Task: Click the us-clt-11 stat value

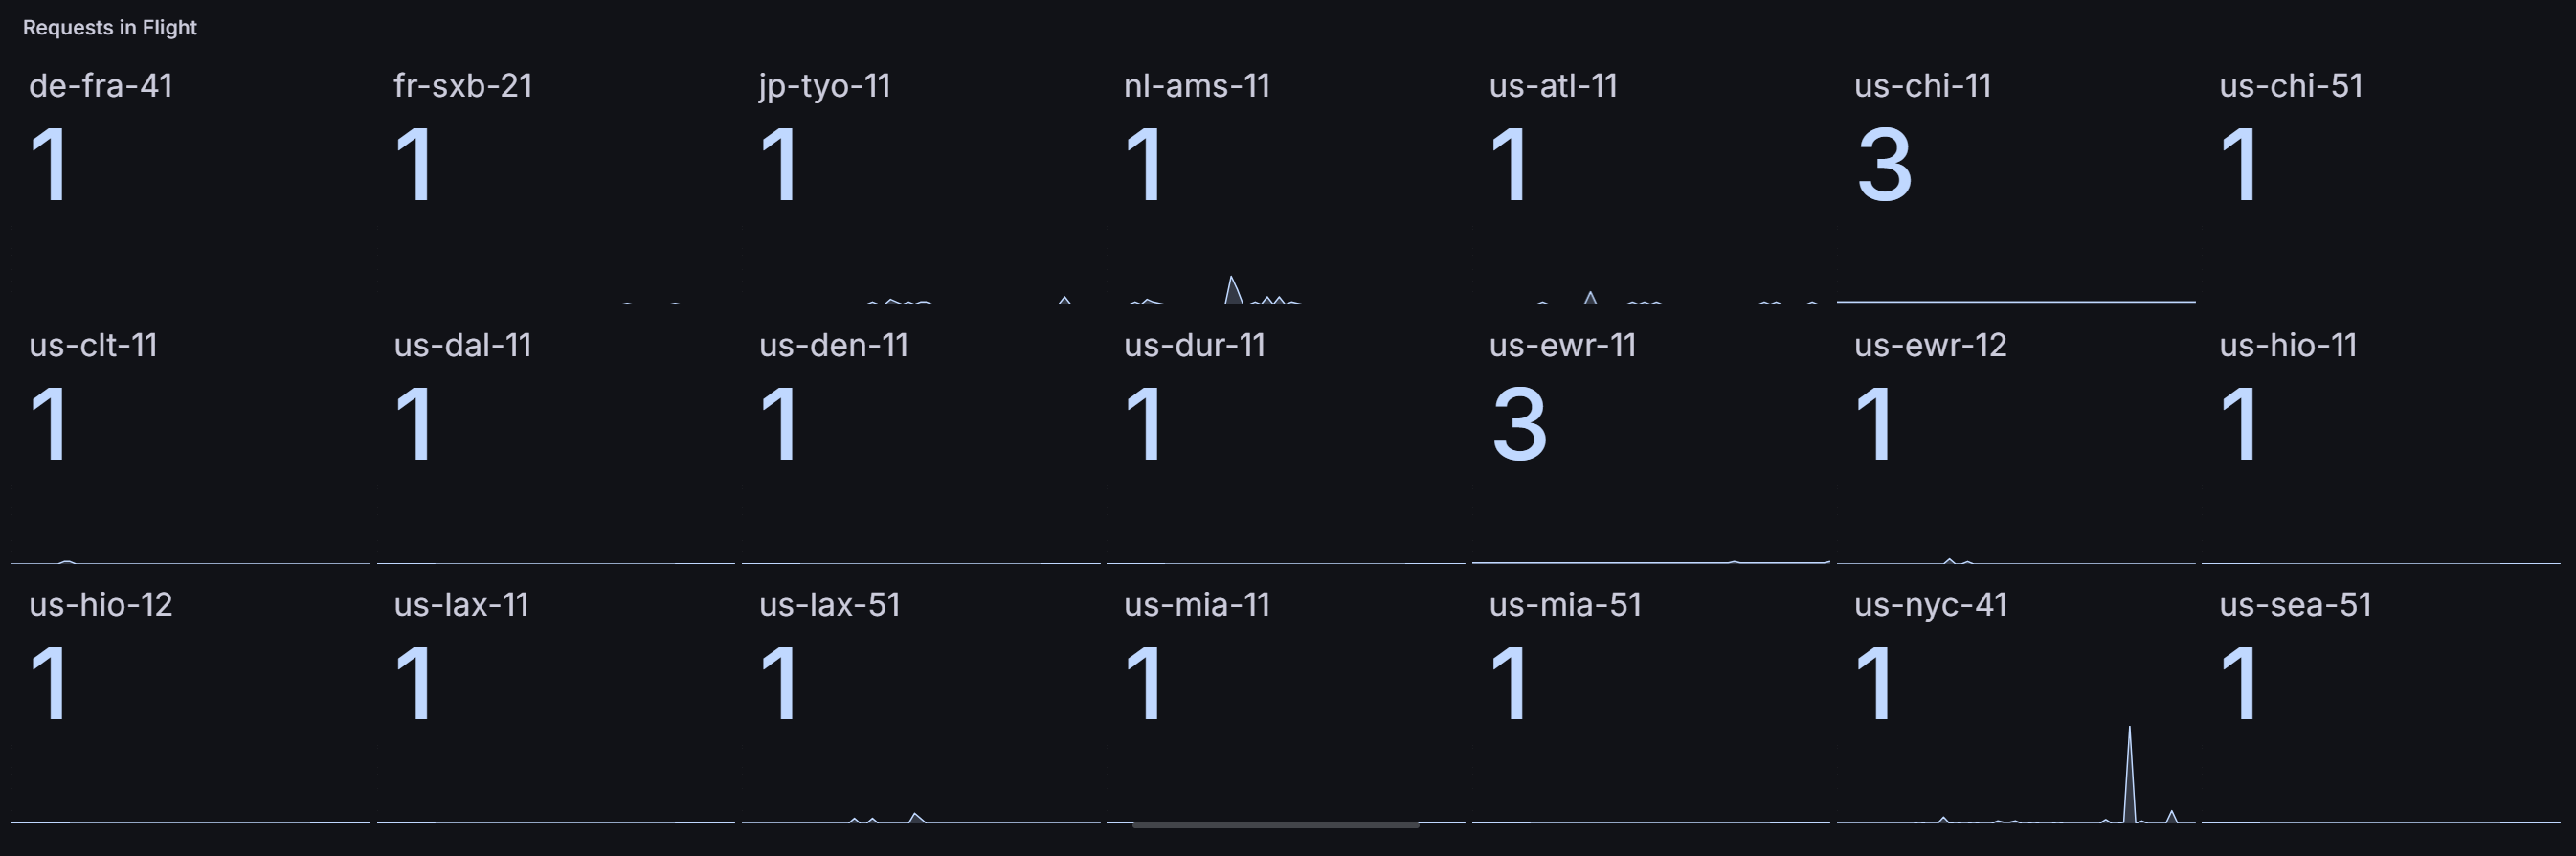Action: (x=49, y=425)
